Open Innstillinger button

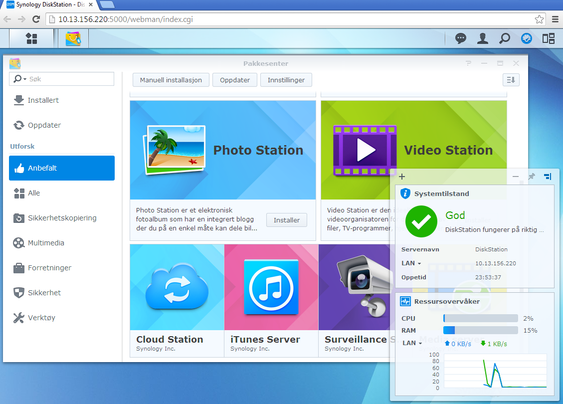point(286,80)
